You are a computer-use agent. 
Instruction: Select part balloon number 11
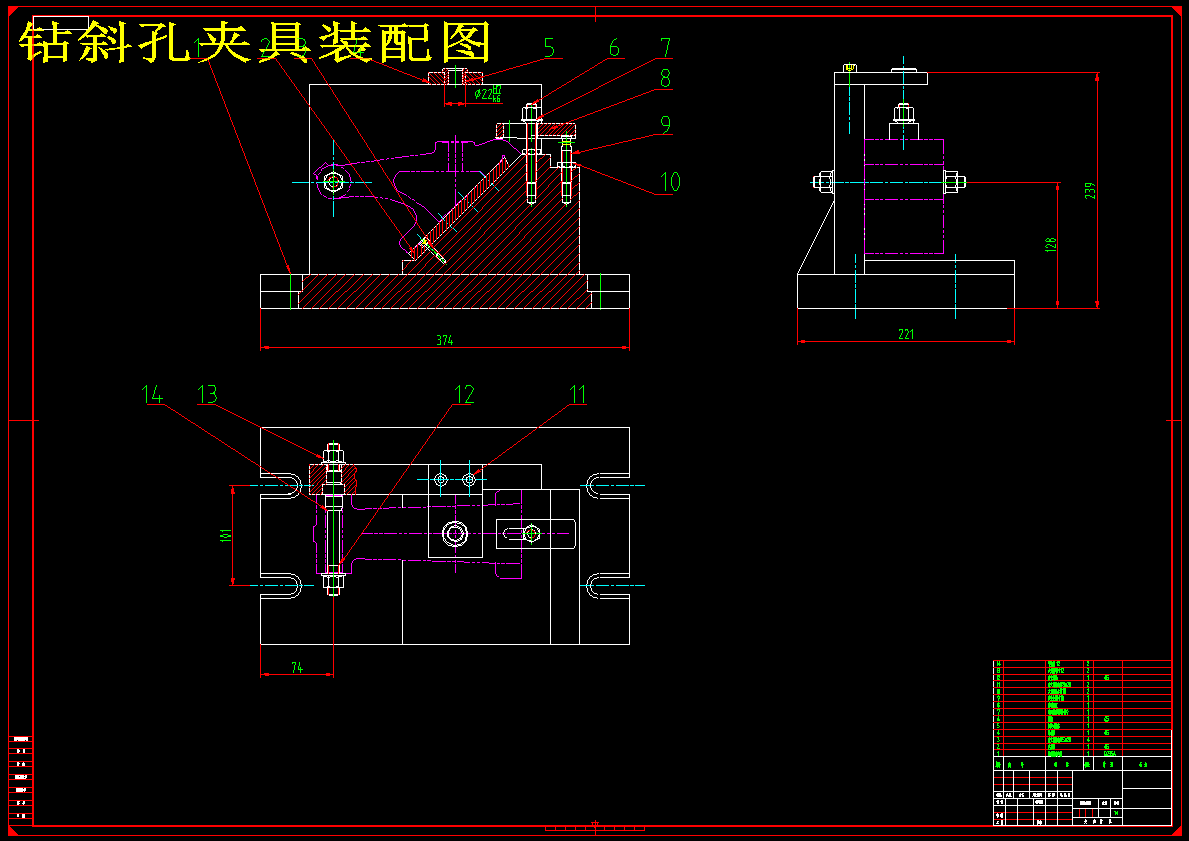579,394
